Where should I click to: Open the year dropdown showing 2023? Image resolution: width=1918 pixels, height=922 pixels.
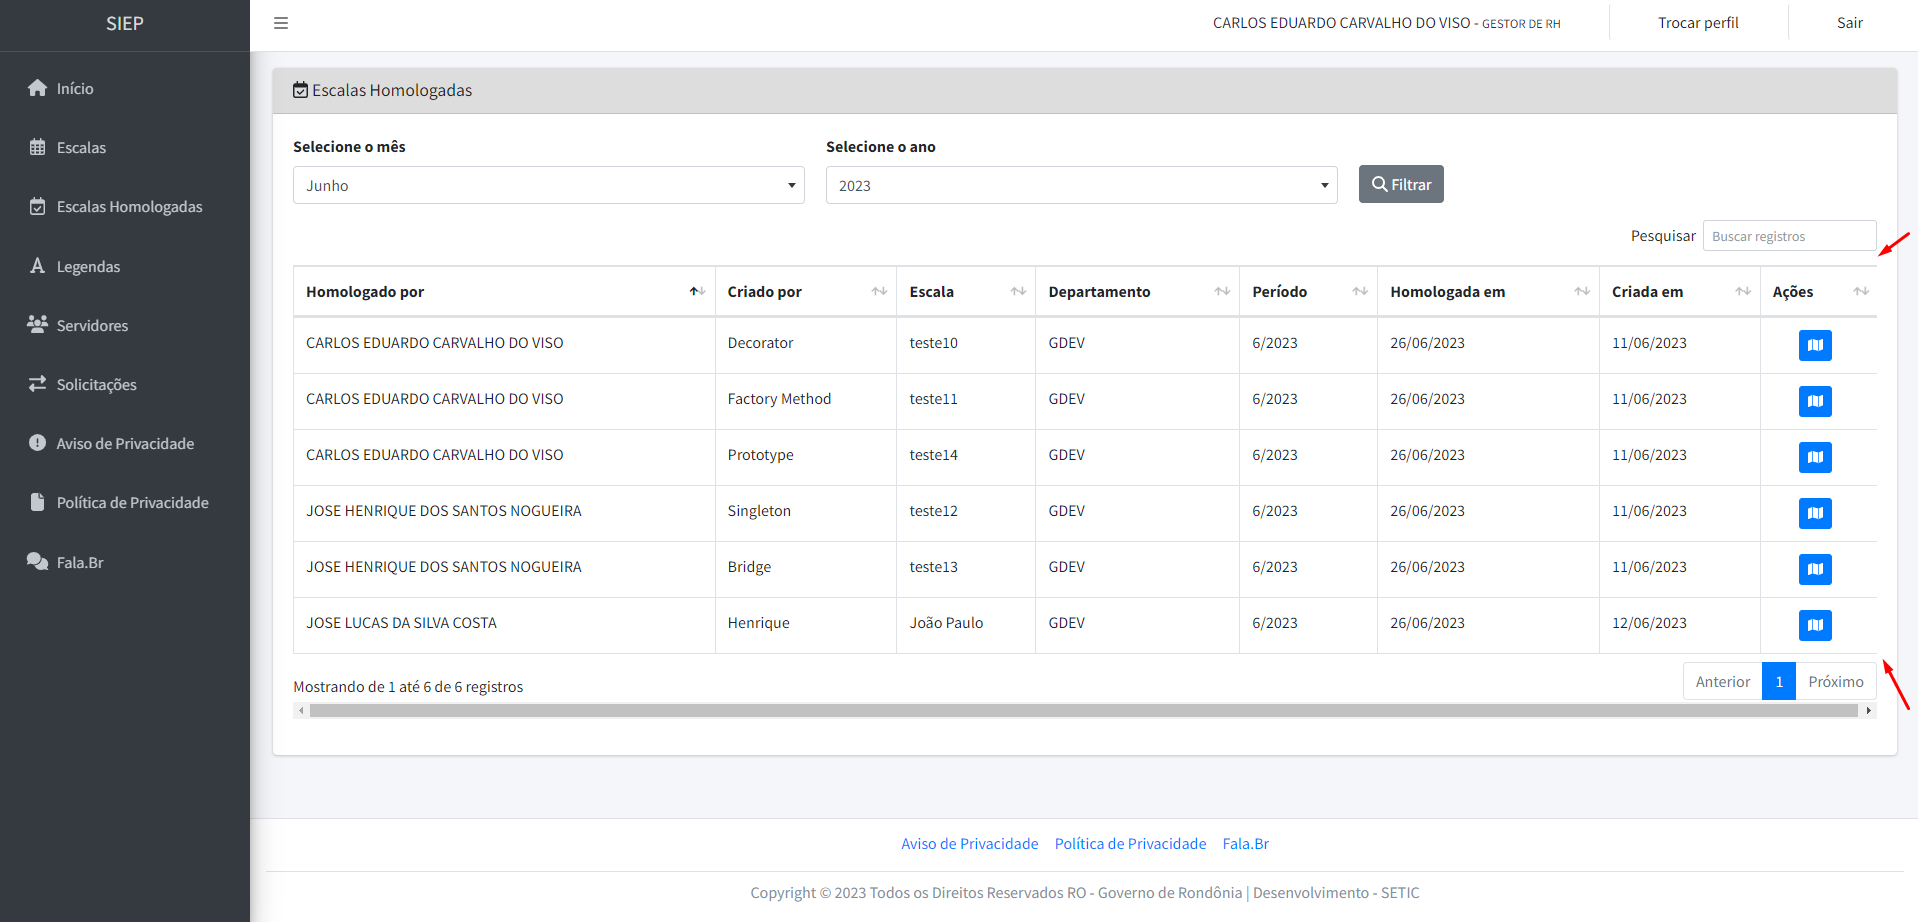click(x=1082, y=185)
